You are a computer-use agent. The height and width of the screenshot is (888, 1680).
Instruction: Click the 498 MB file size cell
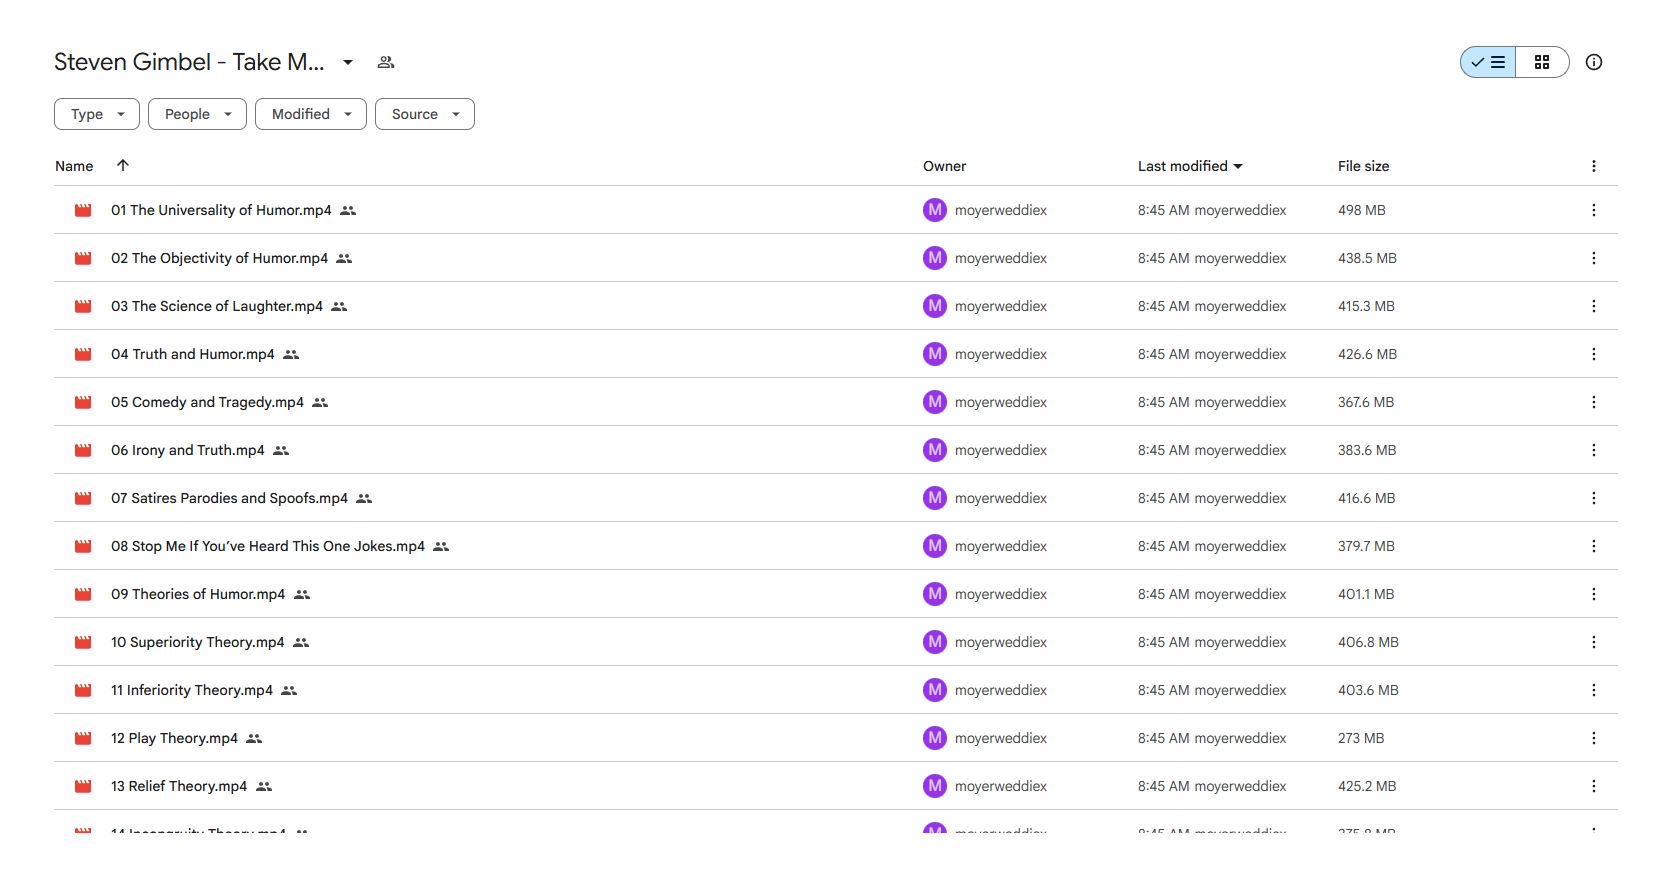coord(1362,210)
